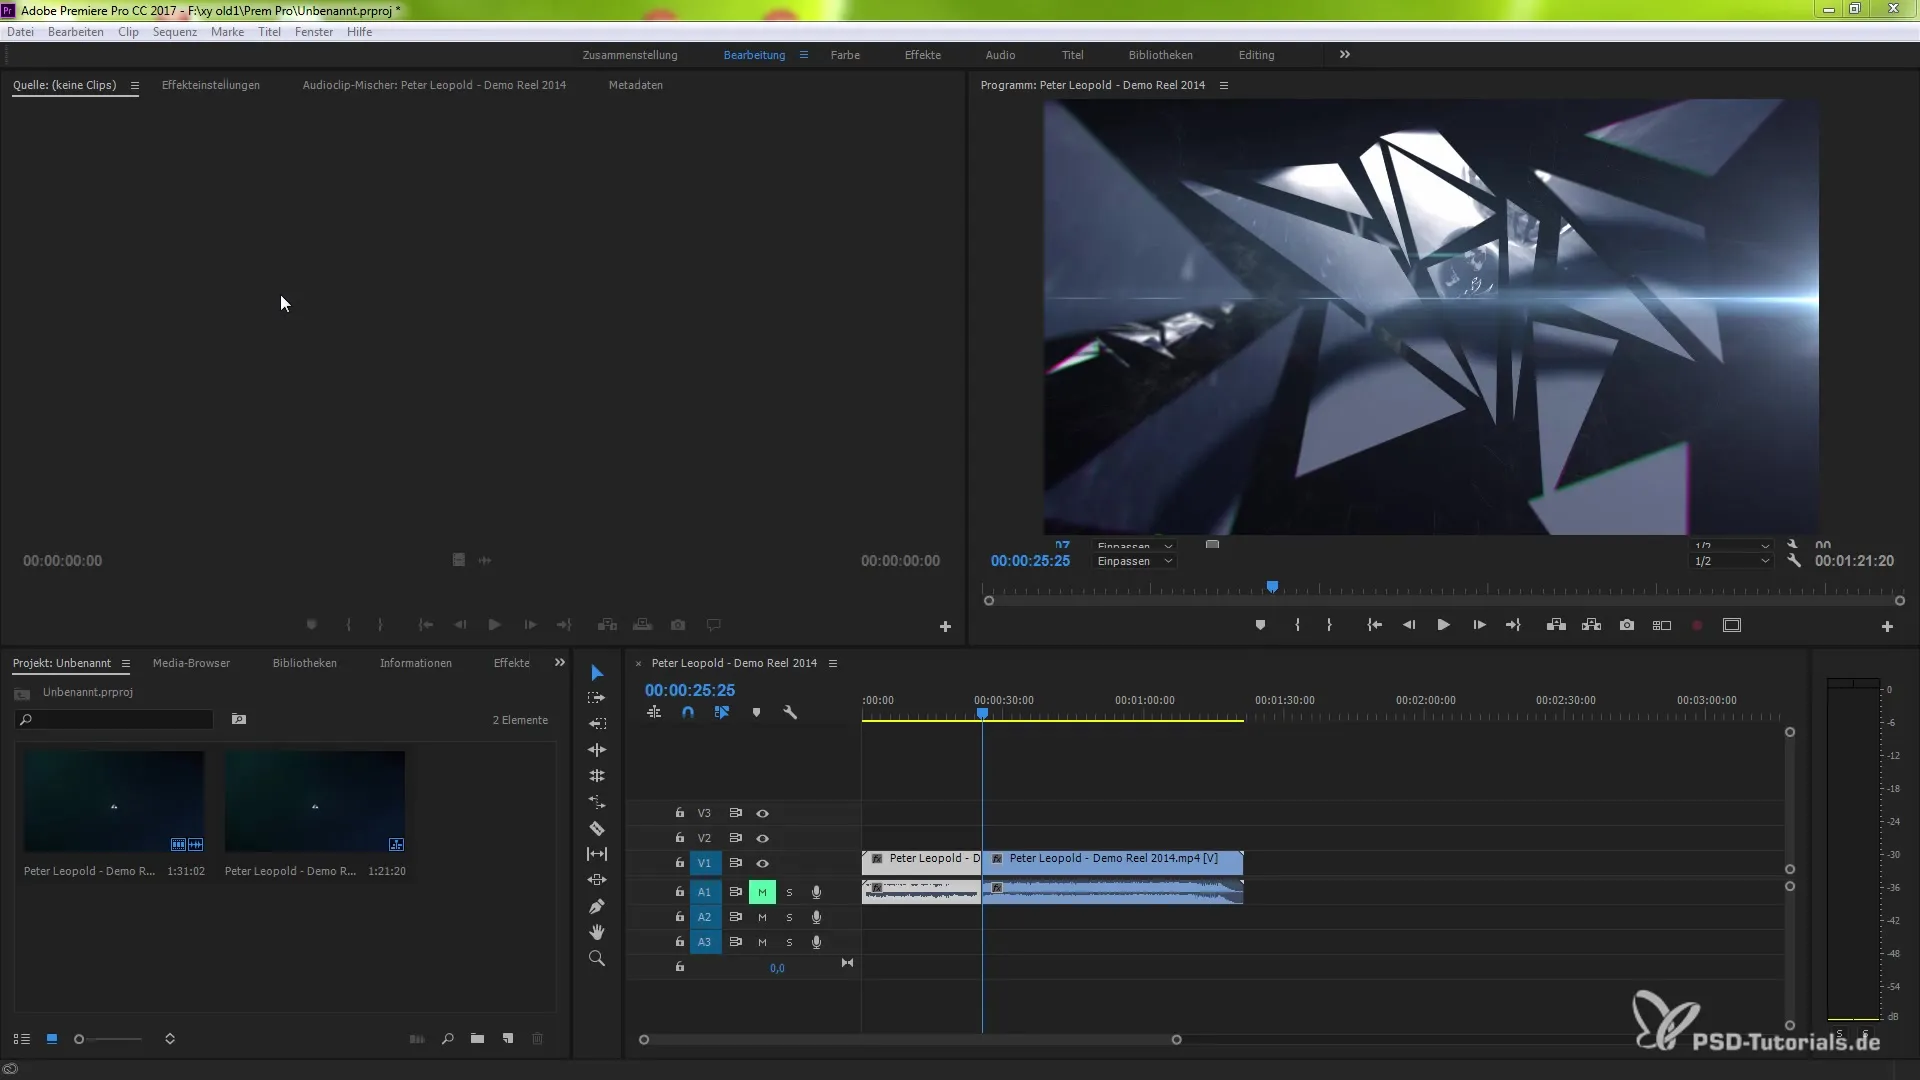Switch to Media-Browser tab

coord(191,664)
